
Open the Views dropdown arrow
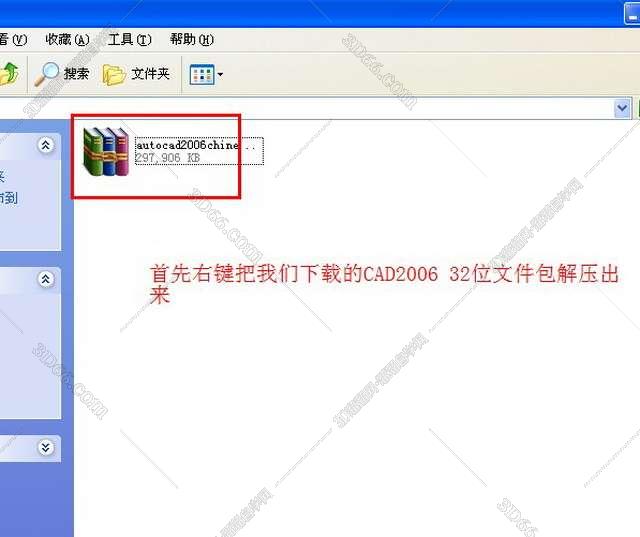(x=220, y=75)
